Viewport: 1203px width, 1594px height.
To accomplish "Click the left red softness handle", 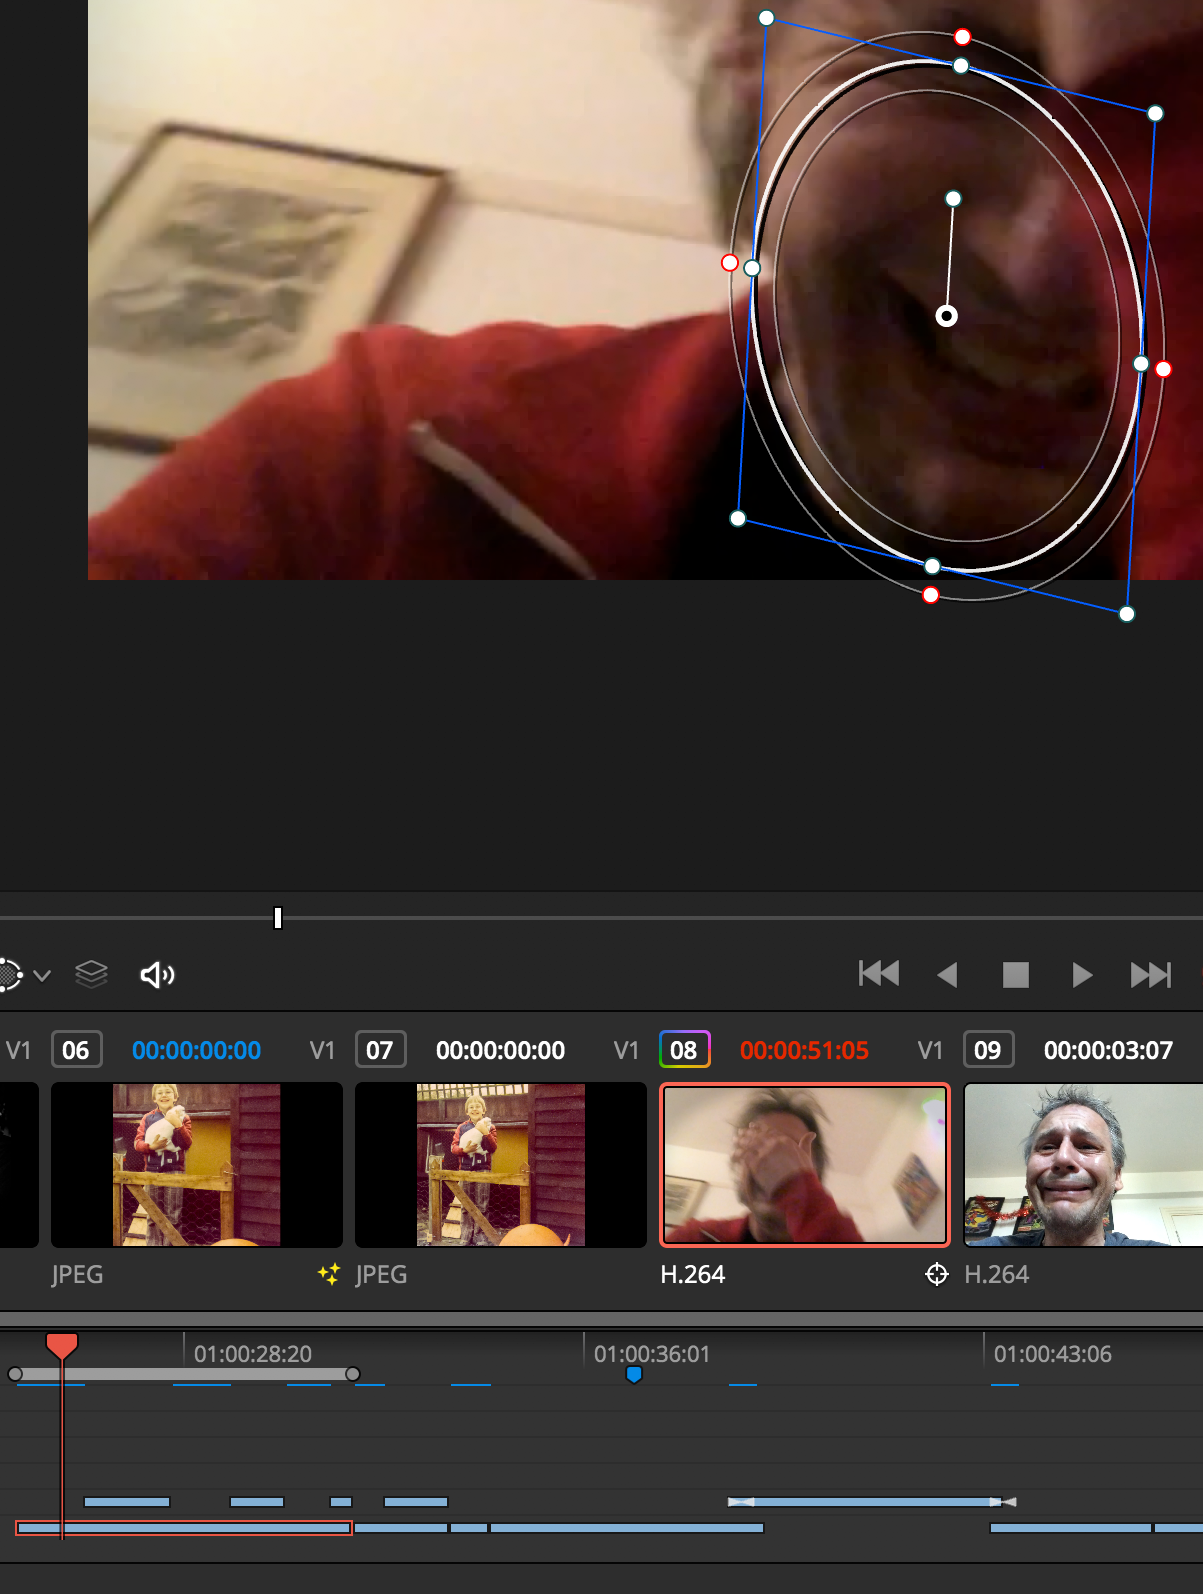I will click(x=730, y=263).
